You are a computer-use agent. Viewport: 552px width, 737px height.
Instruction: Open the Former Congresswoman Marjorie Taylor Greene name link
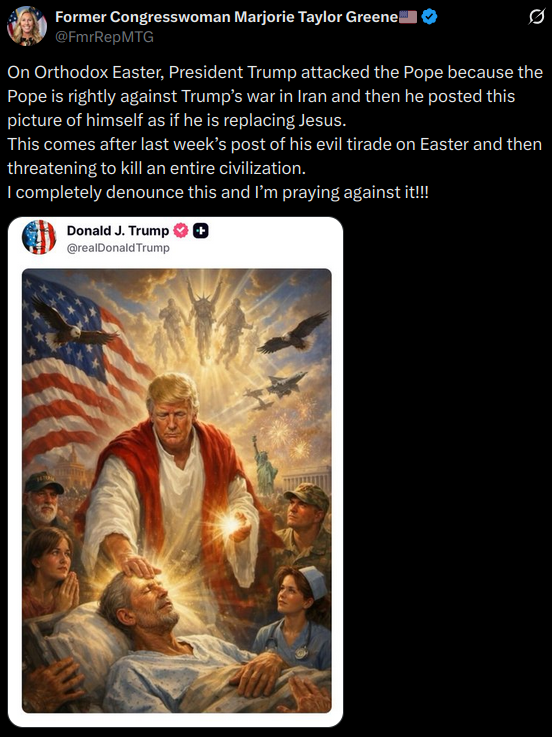(227, 17)
